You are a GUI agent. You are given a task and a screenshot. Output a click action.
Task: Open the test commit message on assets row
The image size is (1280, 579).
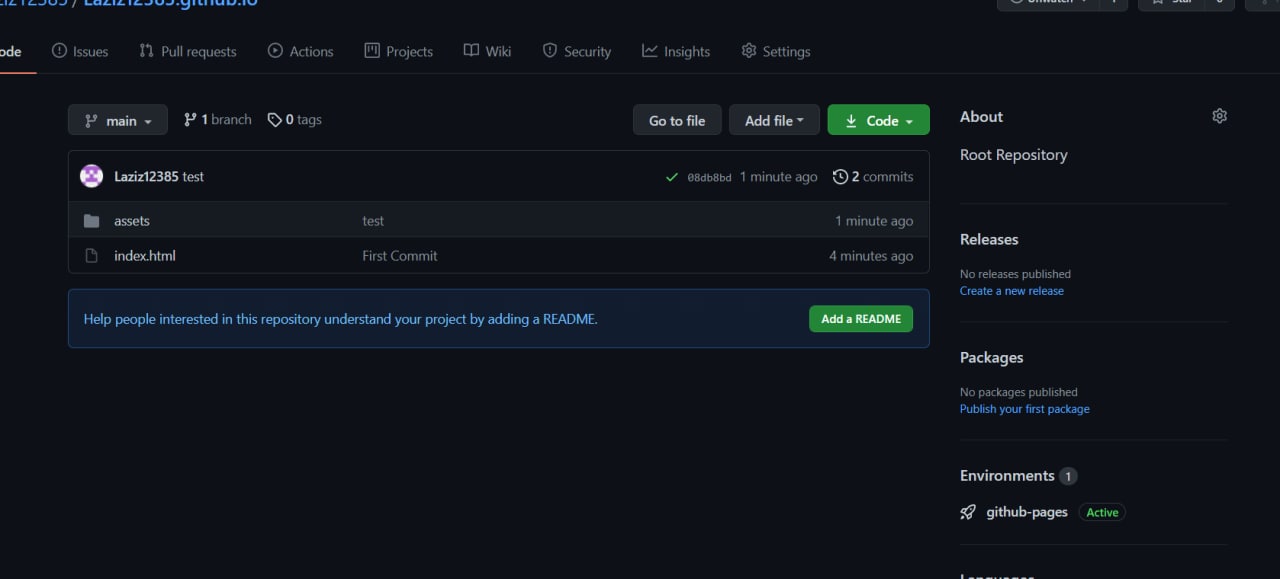coord(373,220)
